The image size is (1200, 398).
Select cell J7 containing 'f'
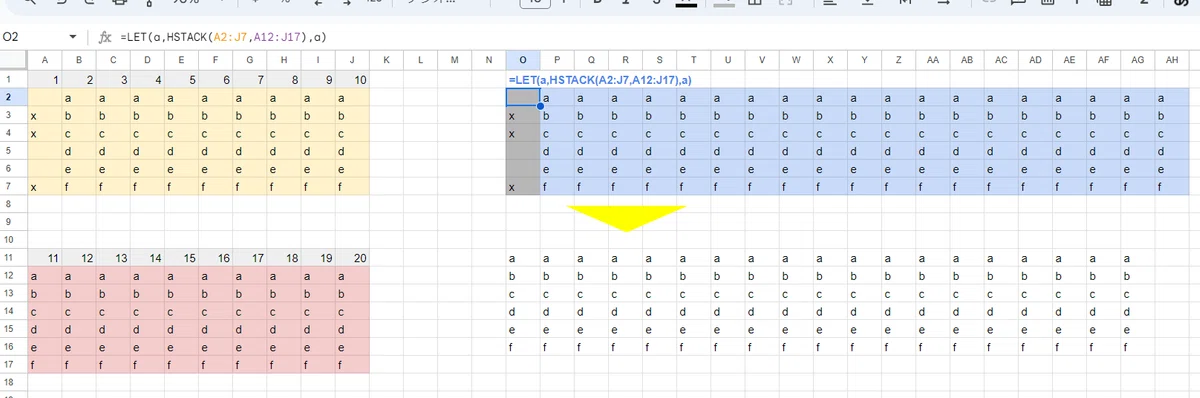pyautogui.click(x=353, y=187)
